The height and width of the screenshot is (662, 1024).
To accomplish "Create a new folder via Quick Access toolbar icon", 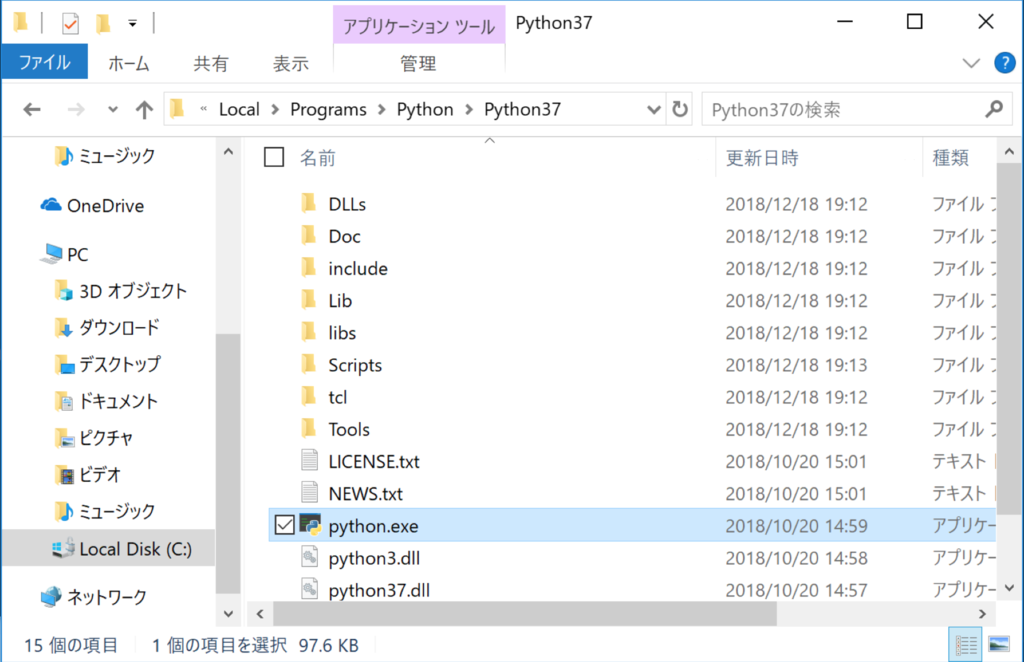I will [x=104, y=22].
